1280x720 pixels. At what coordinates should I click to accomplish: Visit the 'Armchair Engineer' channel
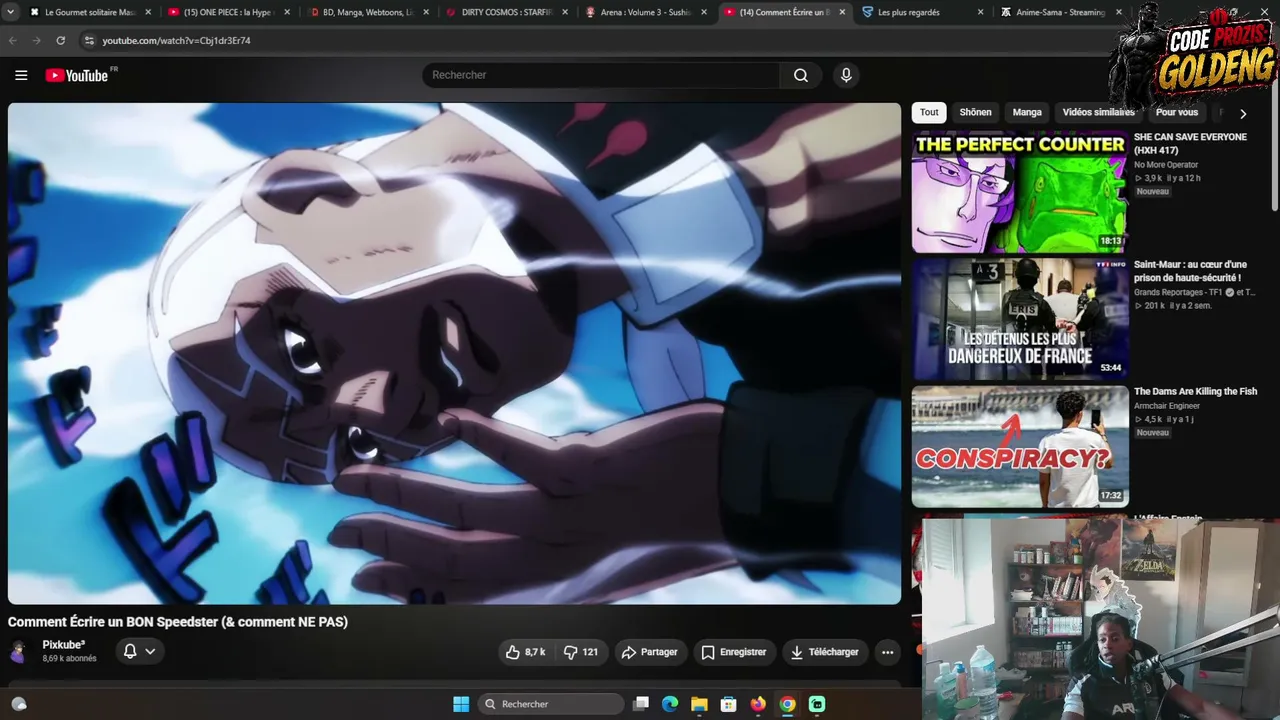click(x=1169, y=406)
